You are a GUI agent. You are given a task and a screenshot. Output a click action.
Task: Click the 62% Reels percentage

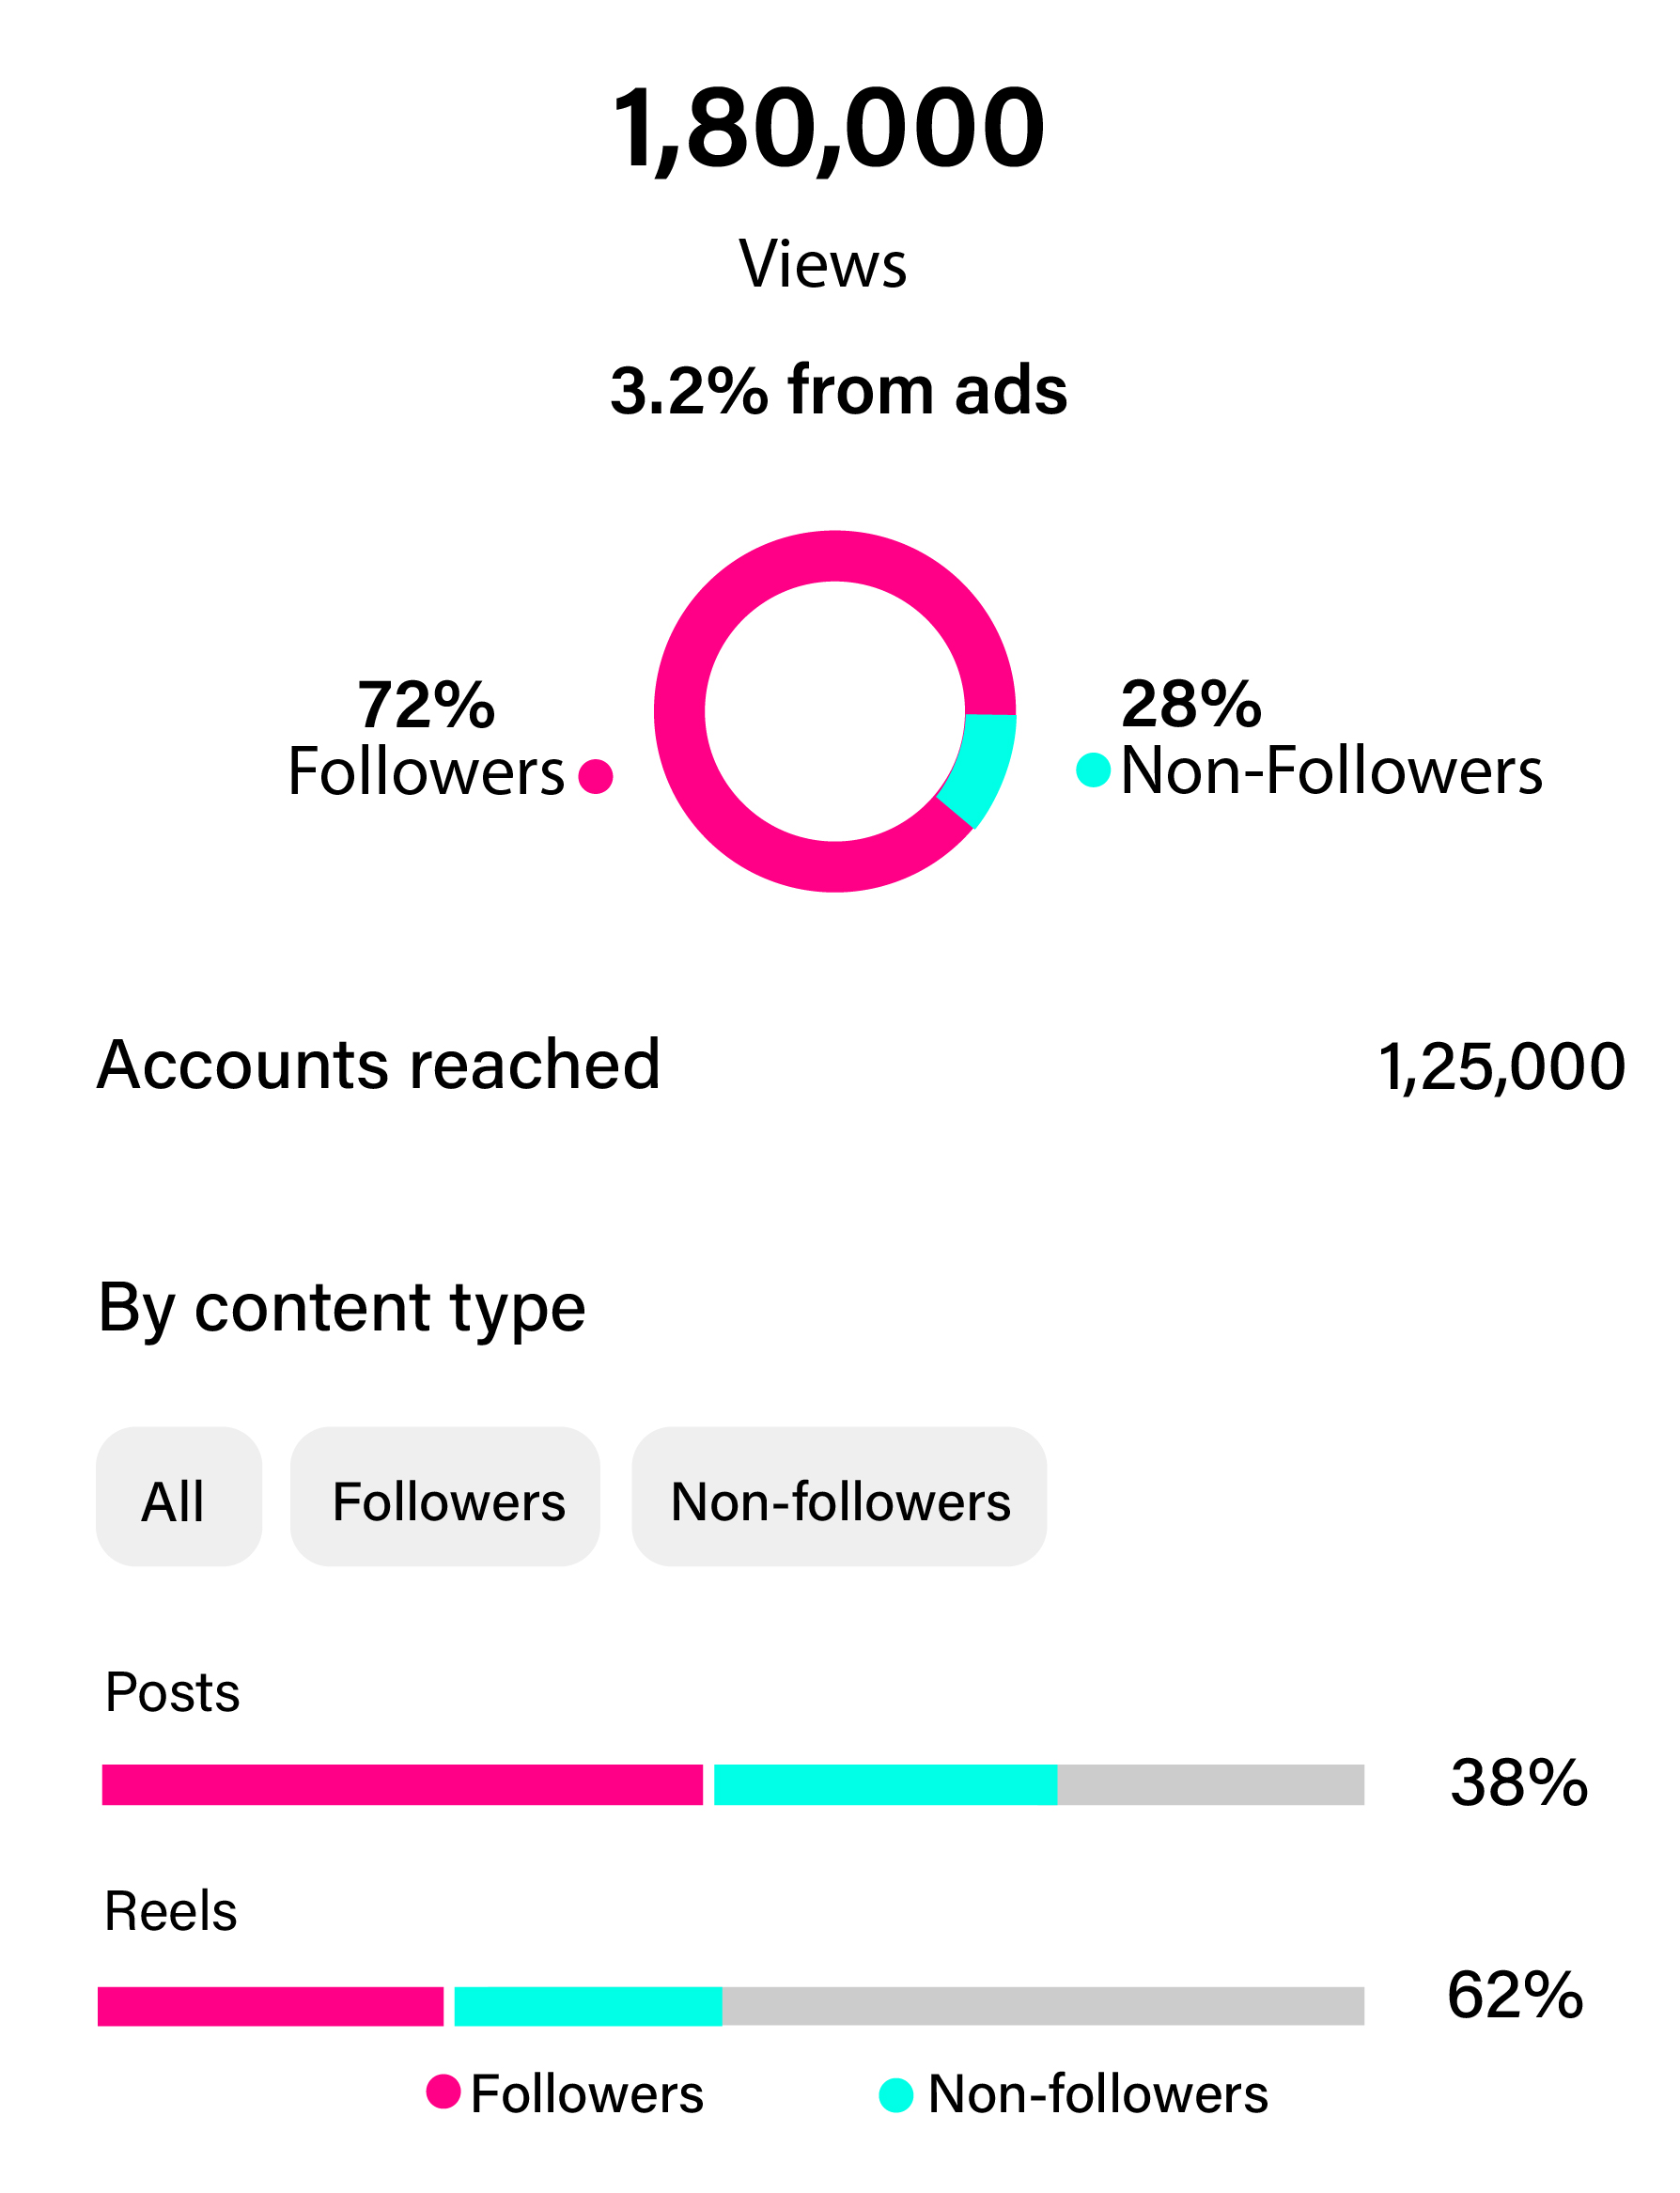pos(1515,1995)
